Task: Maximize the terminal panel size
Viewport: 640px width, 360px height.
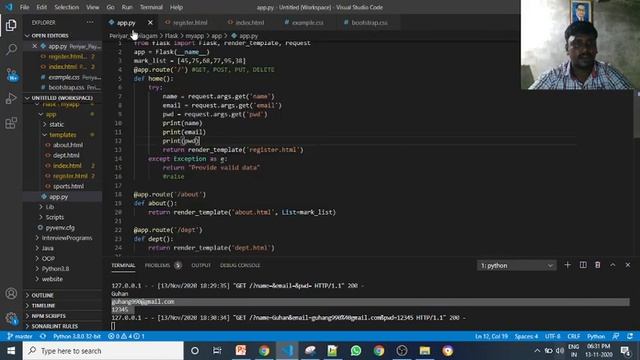Action: pyautogui.click(x=613, y=265)
